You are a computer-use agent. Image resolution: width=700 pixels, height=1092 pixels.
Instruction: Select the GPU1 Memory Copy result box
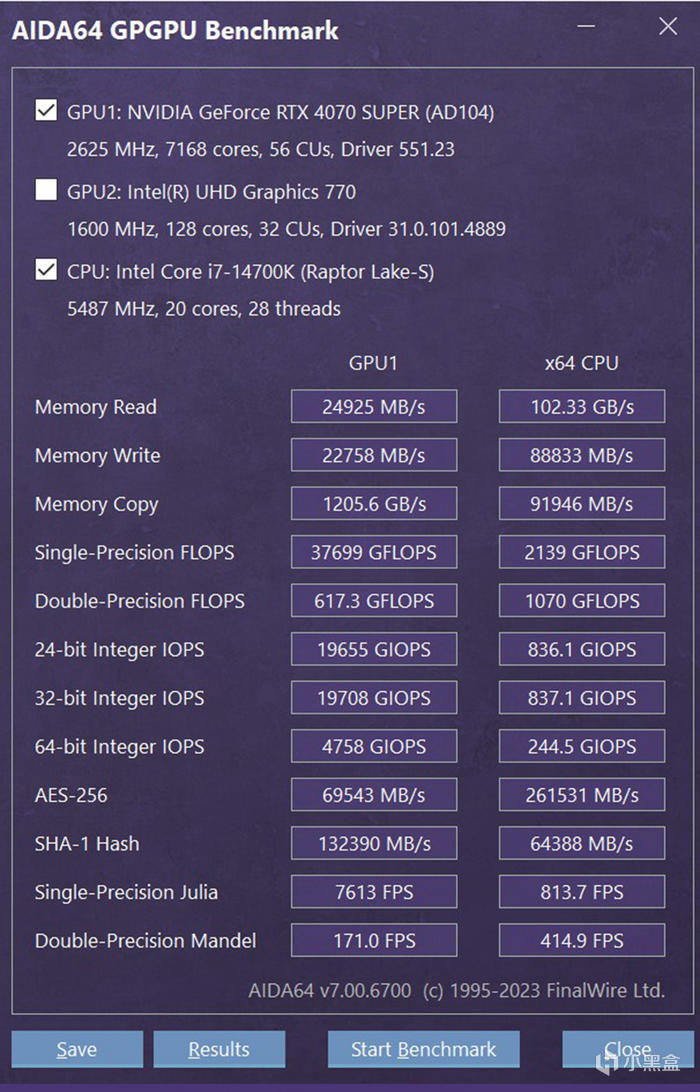(x=373, y=504)
